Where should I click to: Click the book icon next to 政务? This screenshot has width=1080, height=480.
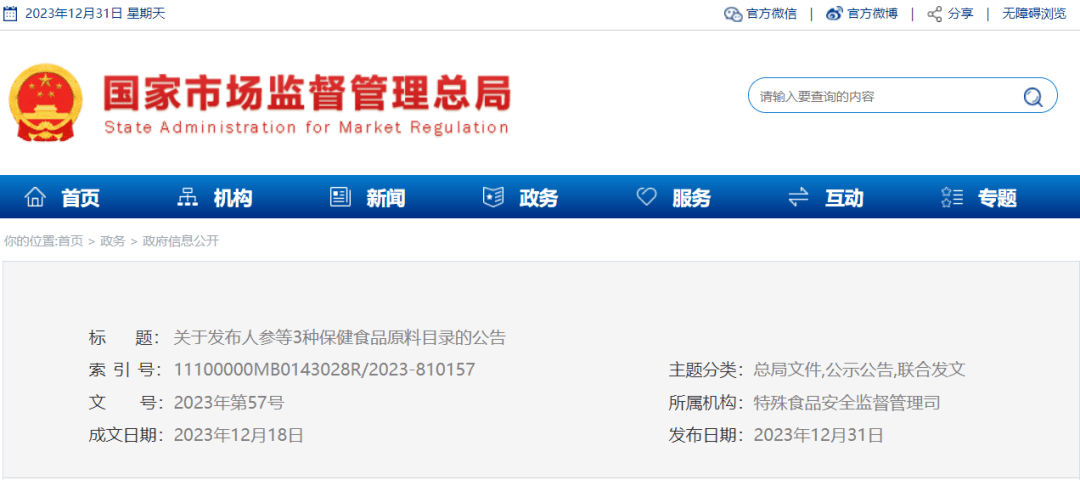tap(493, 198)
